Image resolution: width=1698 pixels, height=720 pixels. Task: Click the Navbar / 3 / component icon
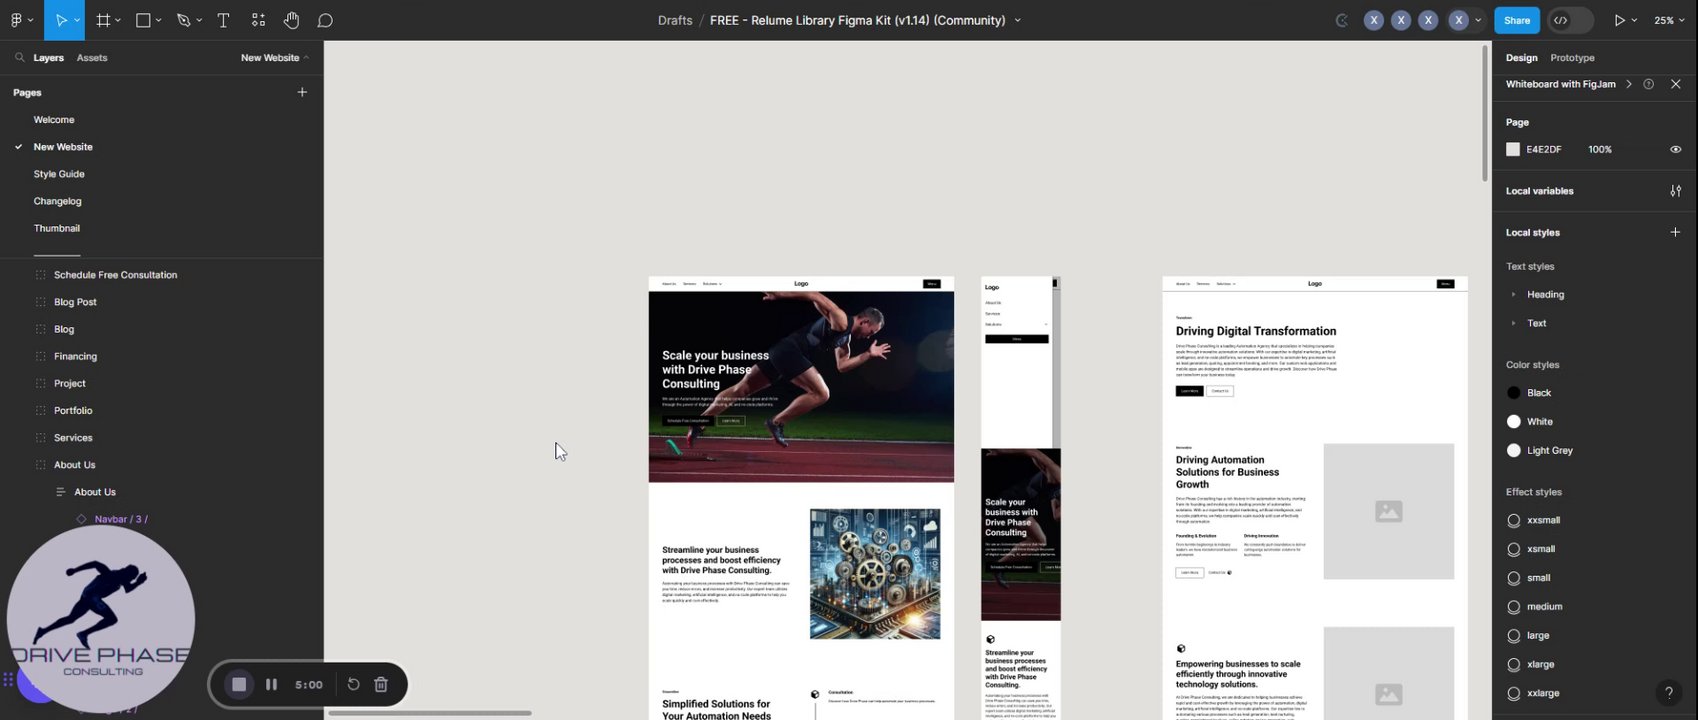tap(82, 519)
